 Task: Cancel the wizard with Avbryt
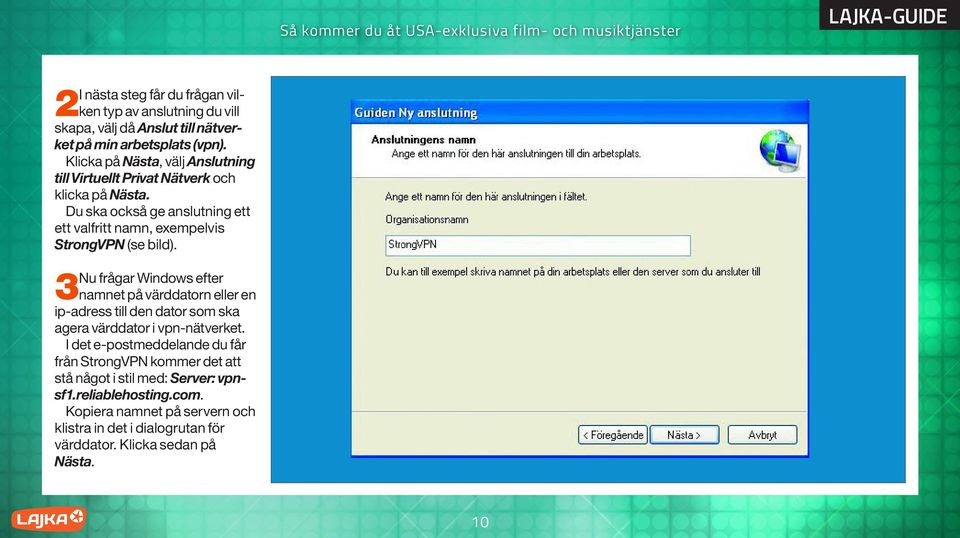[762, 435]
